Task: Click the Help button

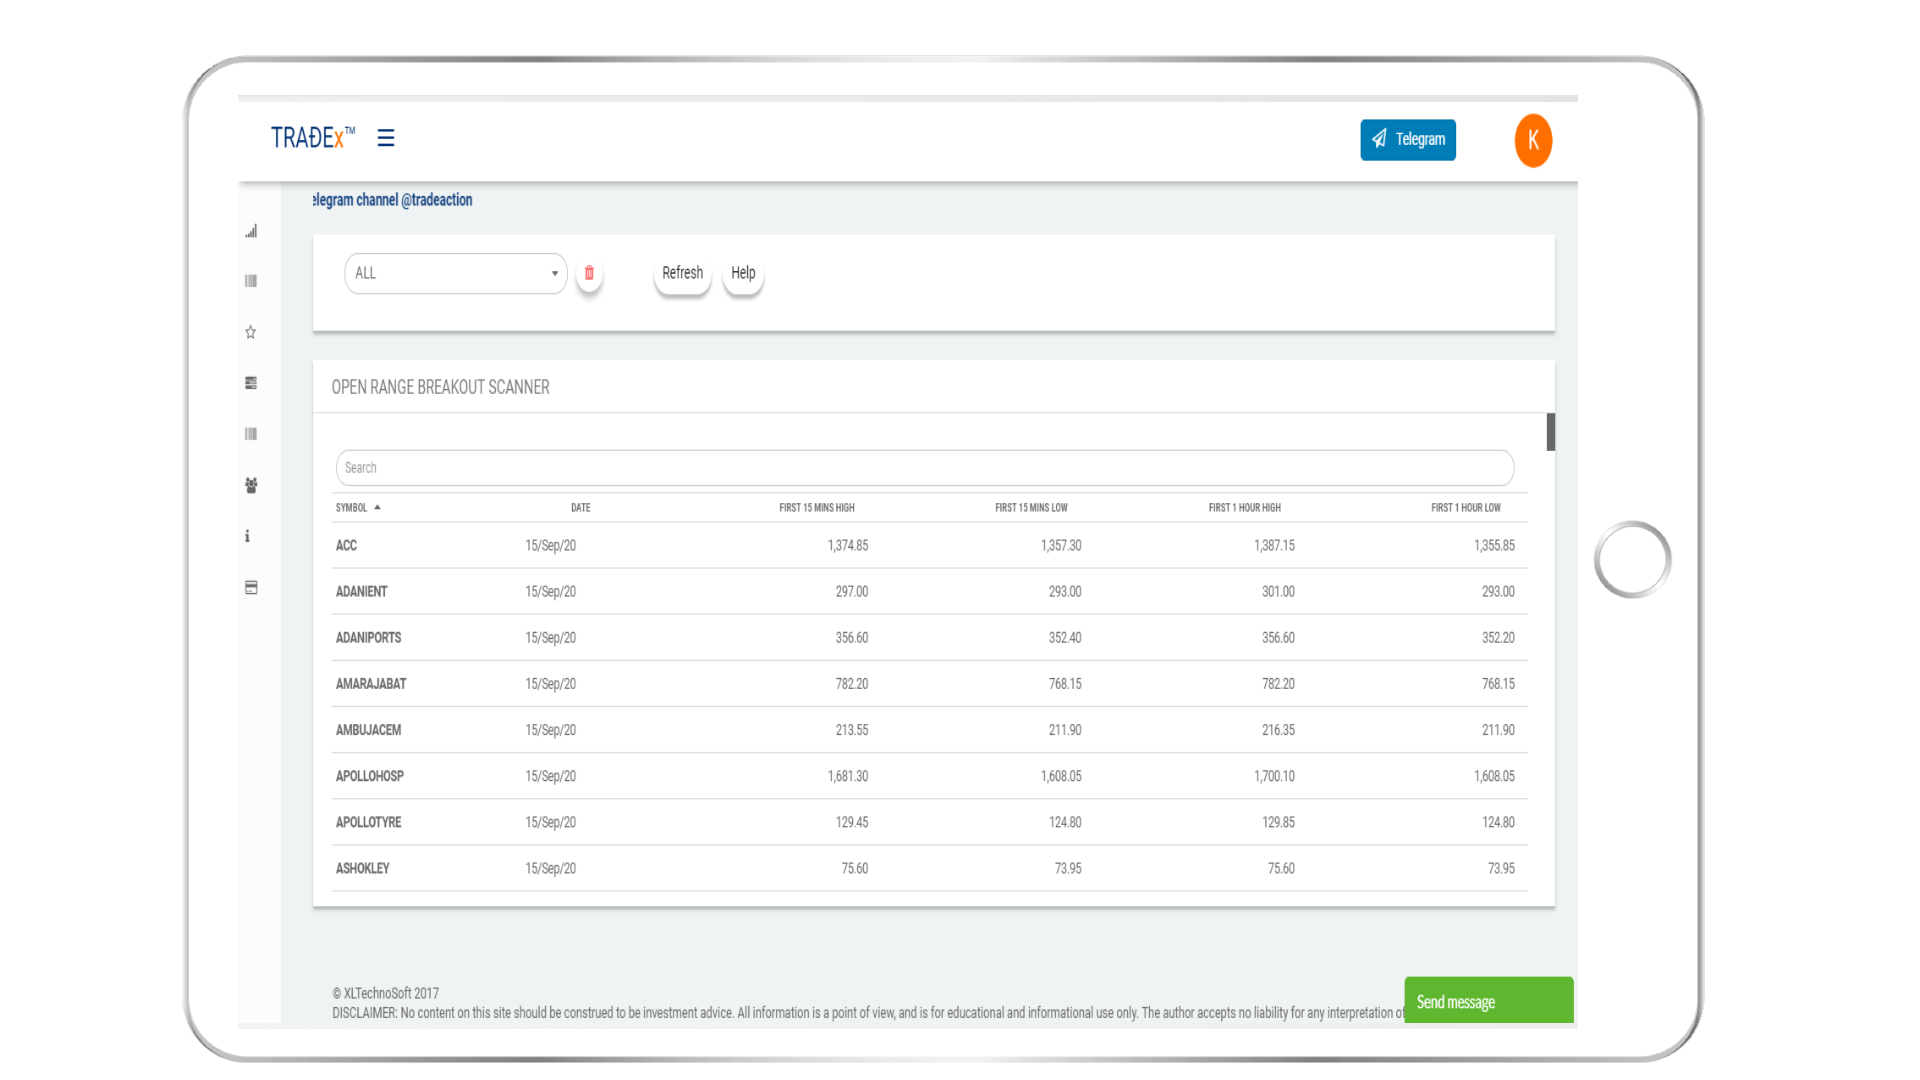Action: tap(743, 273)
